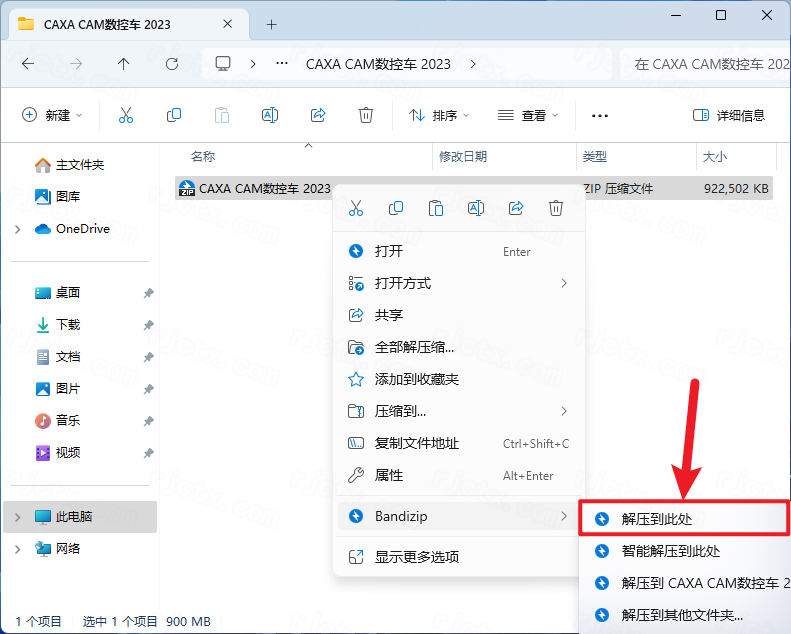791x634 pixels.
Task: Open 下载 folder in sidebar
Action: [68, 325]
